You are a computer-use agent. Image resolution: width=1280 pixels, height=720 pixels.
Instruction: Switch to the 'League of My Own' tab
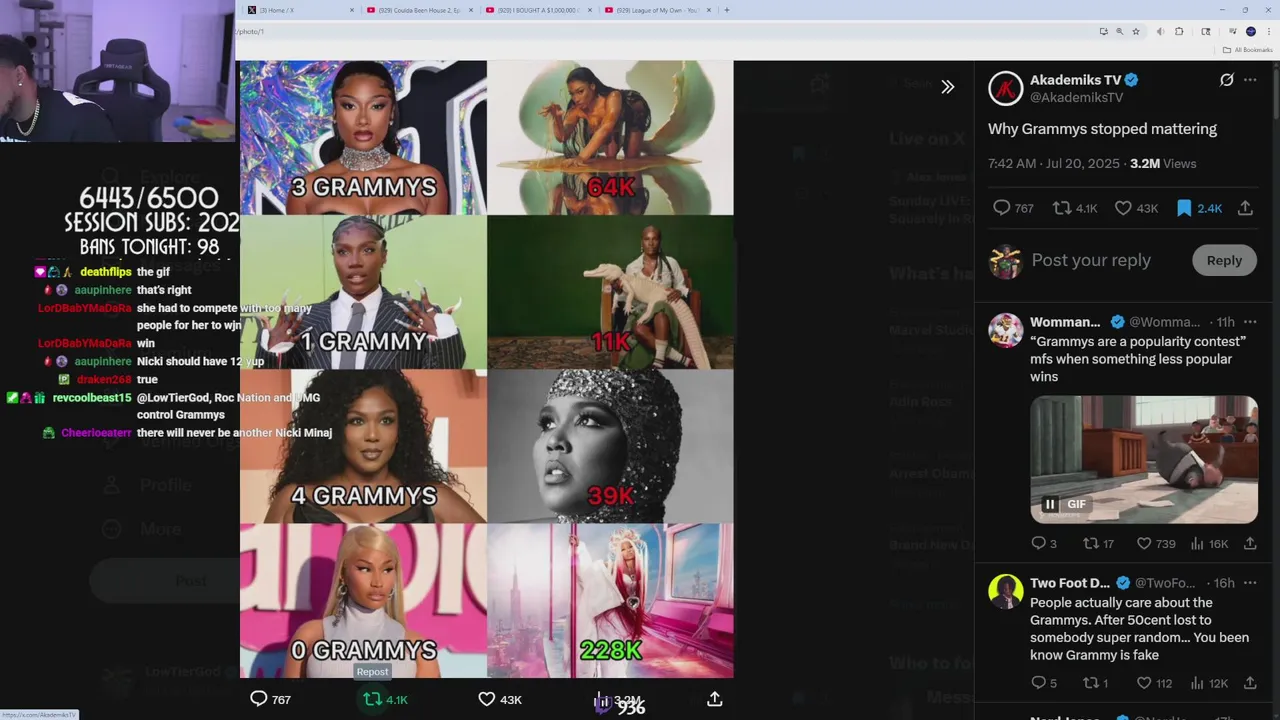click(656, 10)
